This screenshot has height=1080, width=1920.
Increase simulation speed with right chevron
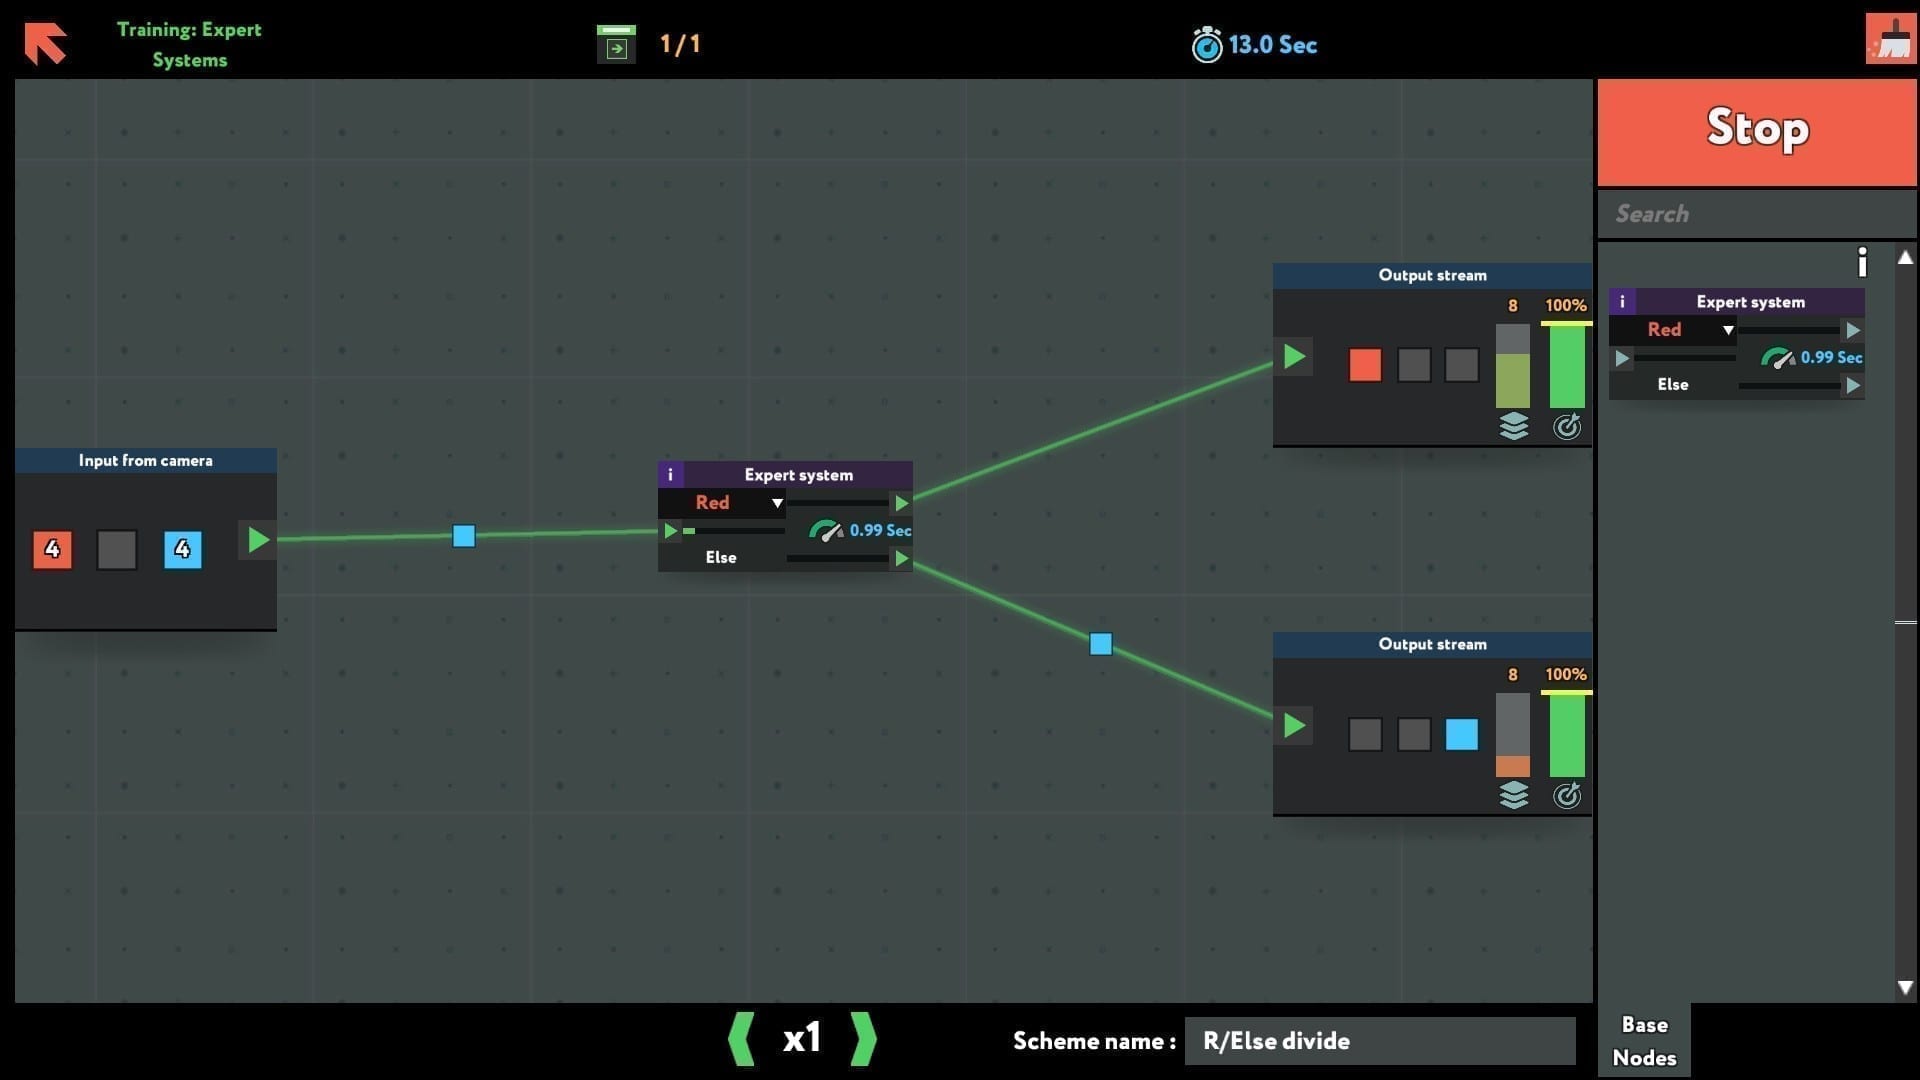tap(863, 1039)
